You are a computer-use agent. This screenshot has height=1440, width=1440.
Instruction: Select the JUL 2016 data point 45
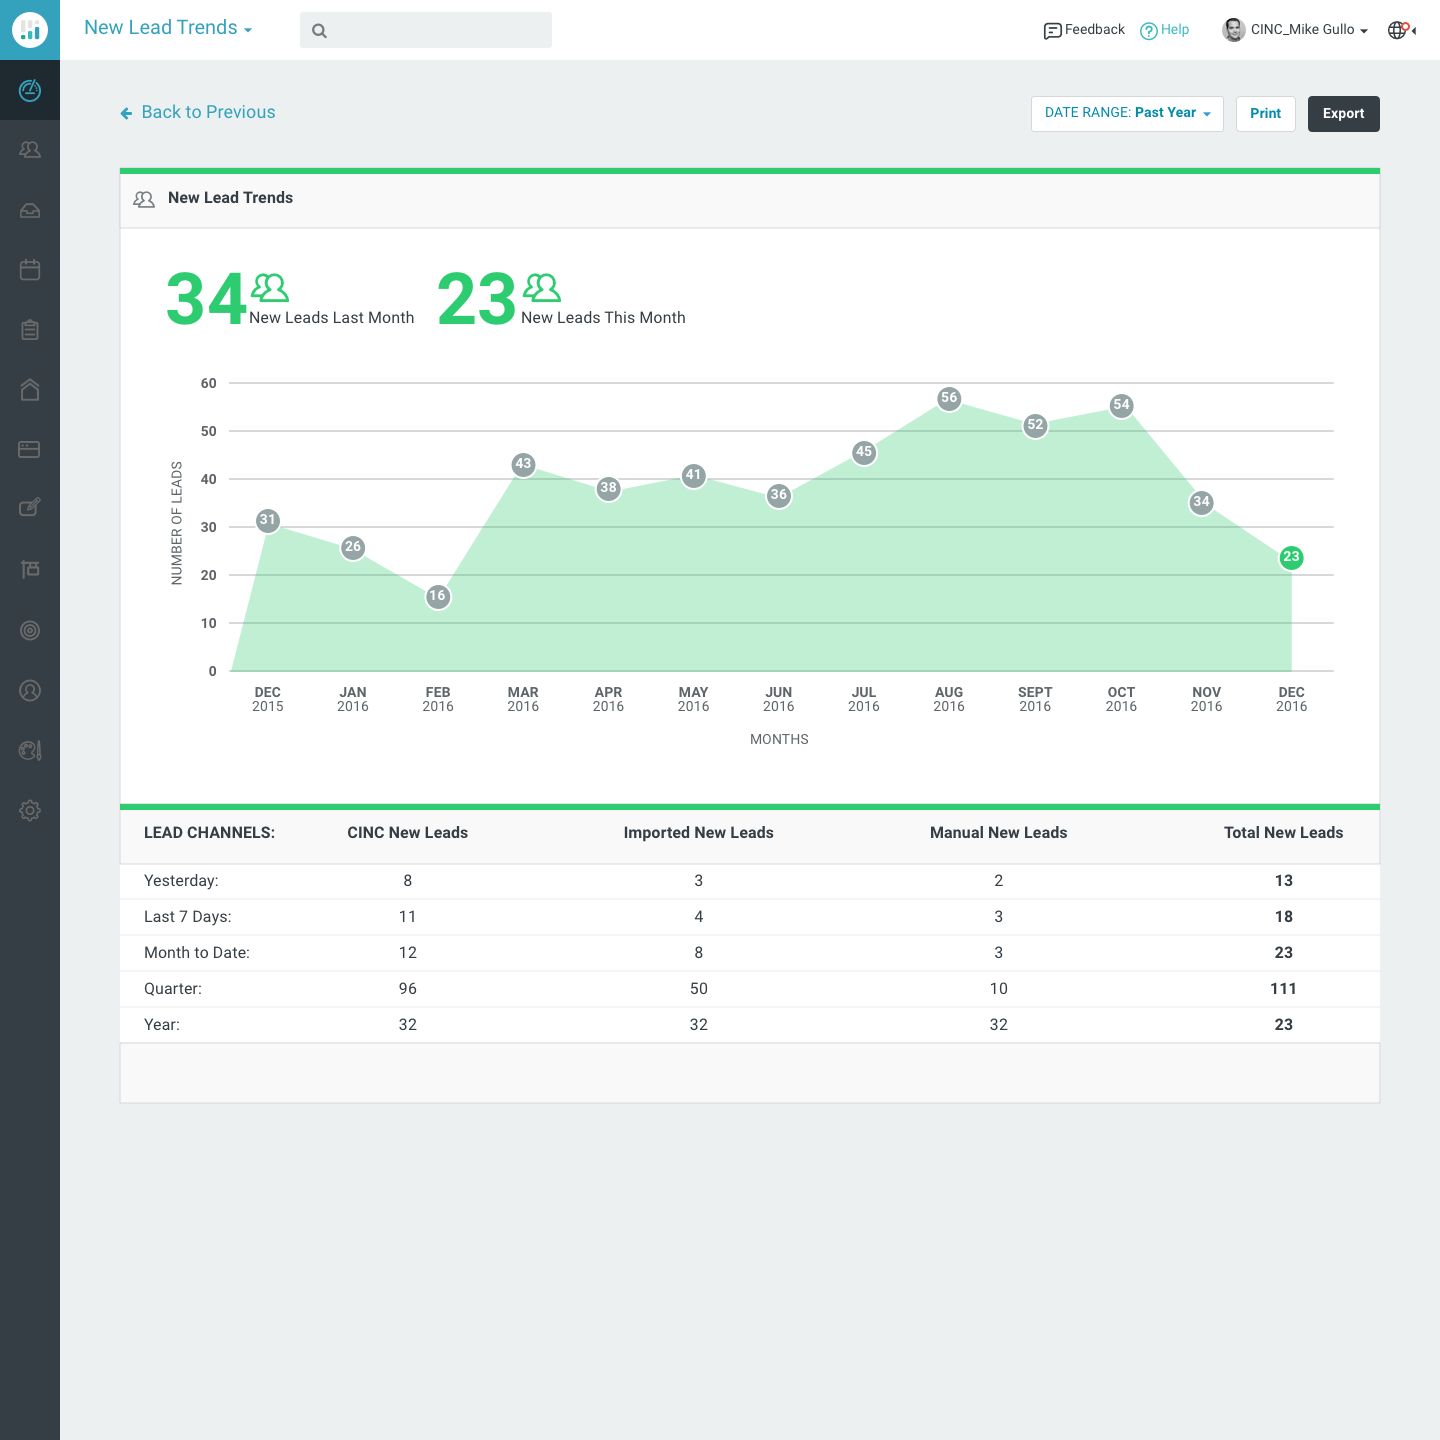pos(864,452)
